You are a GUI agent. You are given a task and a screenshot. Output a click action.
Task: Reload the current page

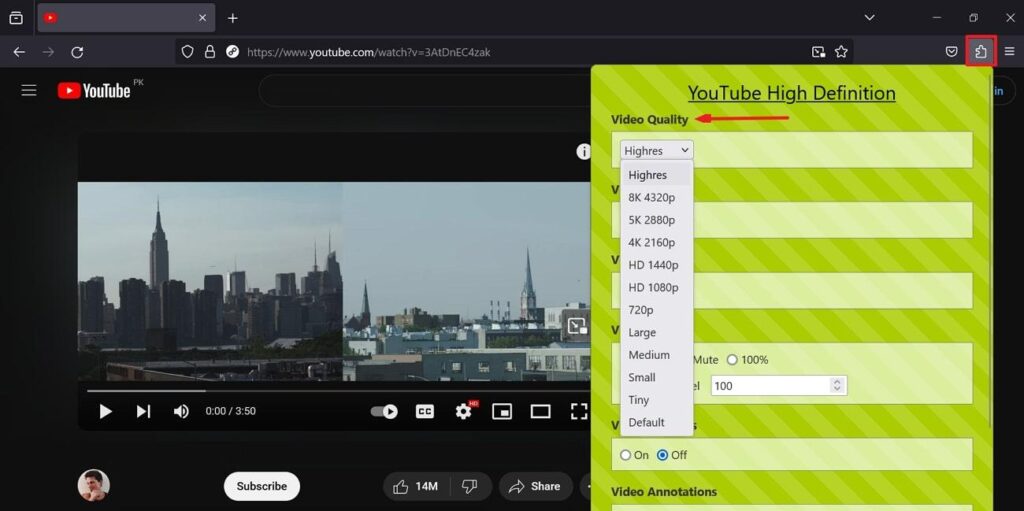[x=77, y=52]
